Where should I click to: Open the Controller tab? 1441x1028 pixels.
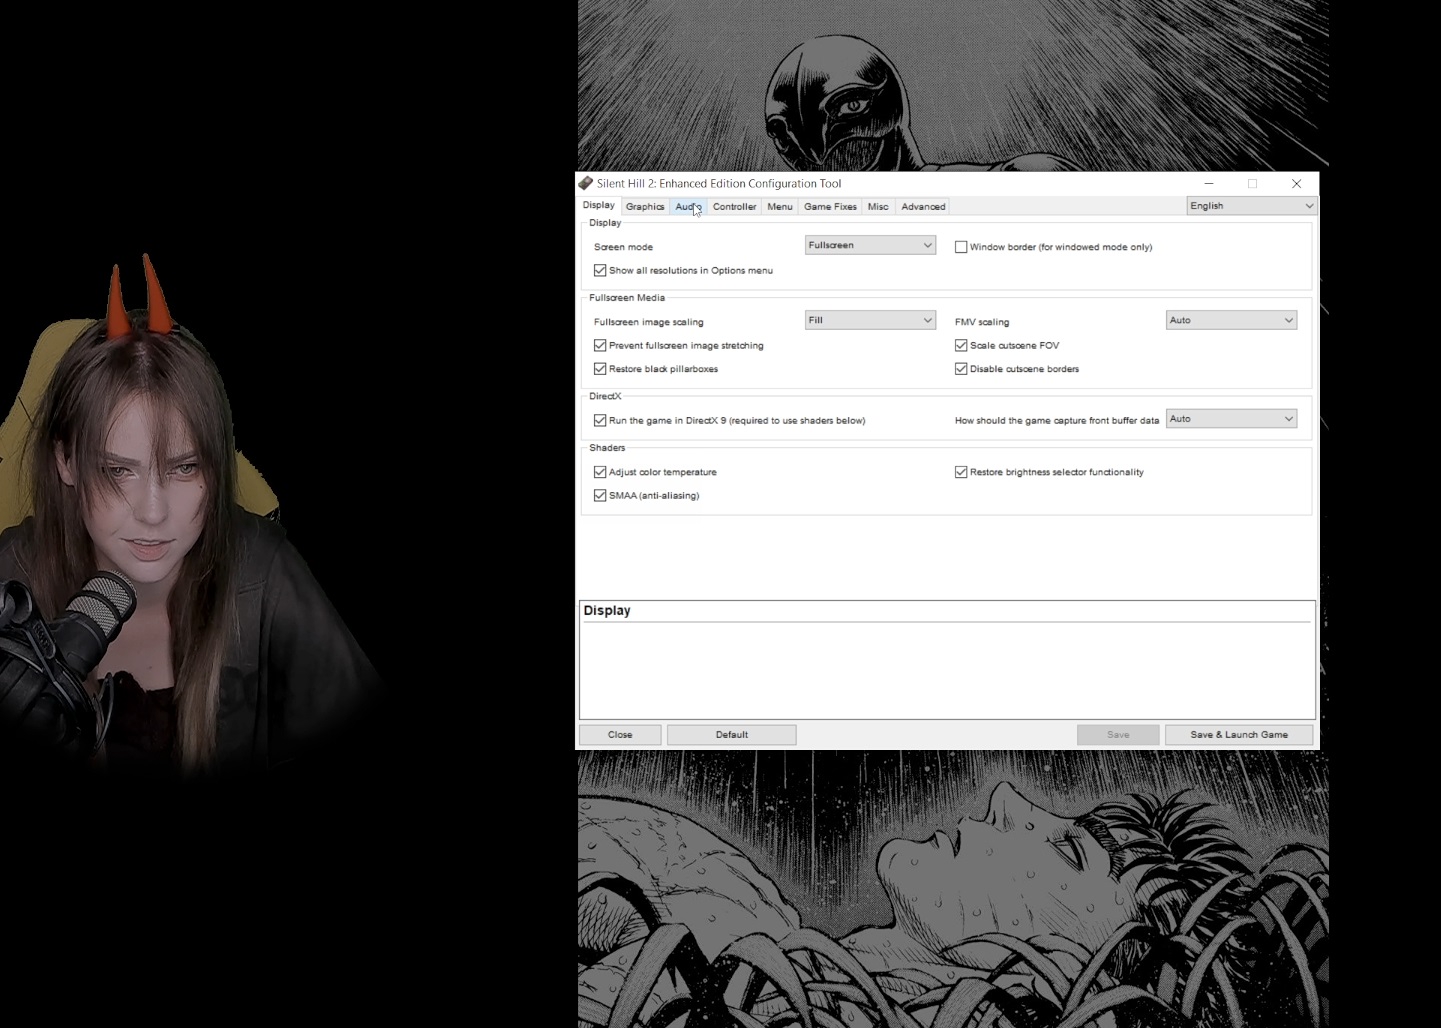click(x=734, y=207)
